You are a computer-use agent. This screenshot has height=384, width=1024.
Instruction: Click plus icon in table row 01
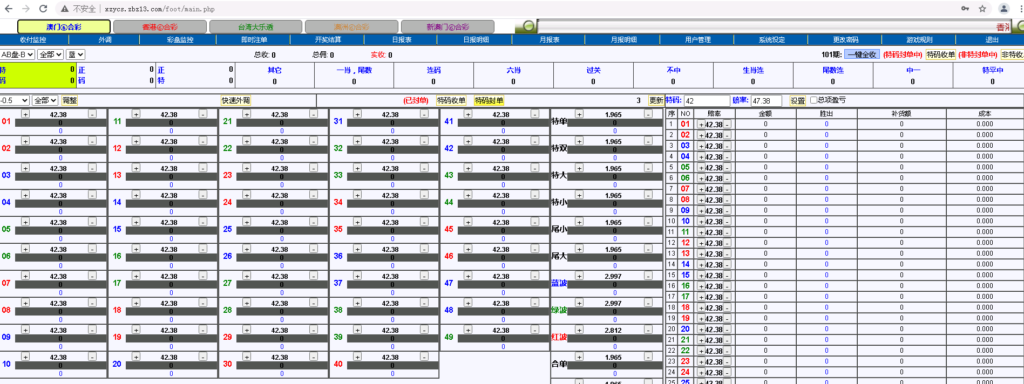point(701,124)
